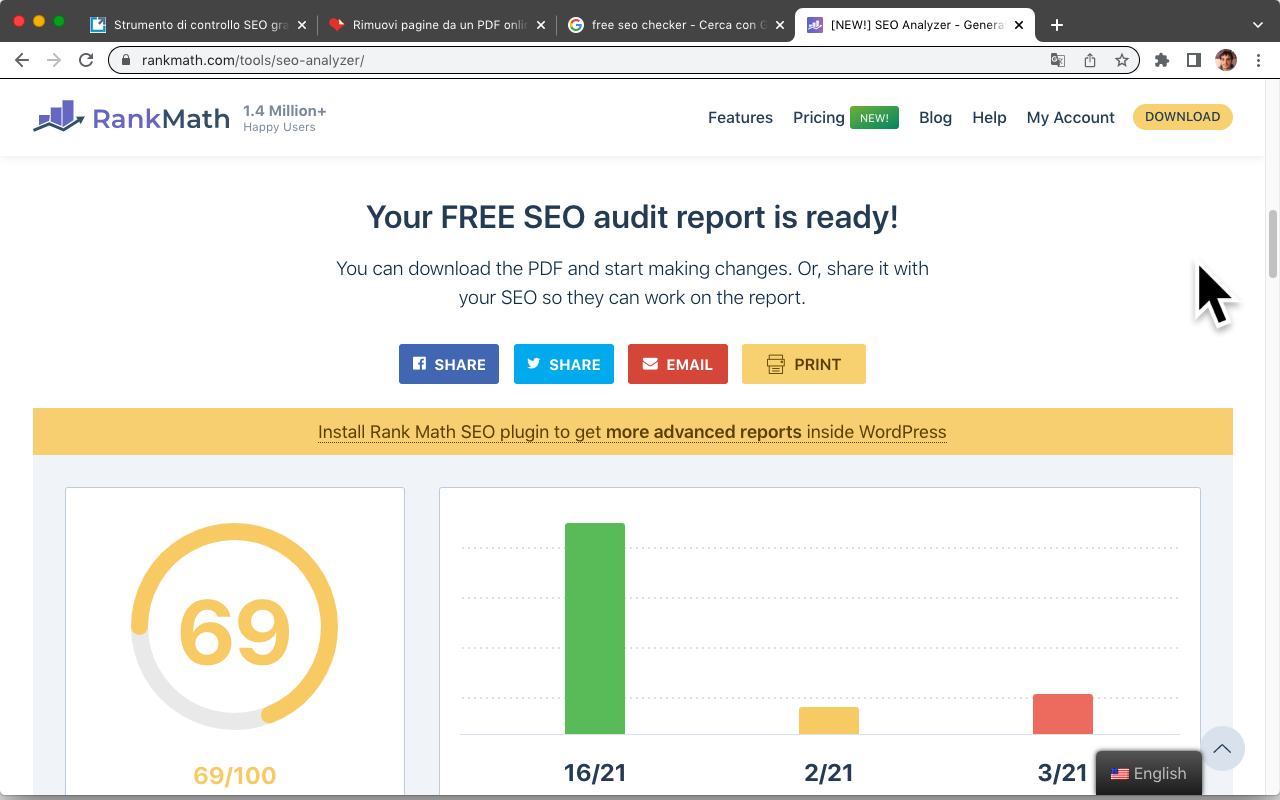1280x800 pixels.
Task: Open the Google Translate page icon
Action: click(x=1058, y=60)
